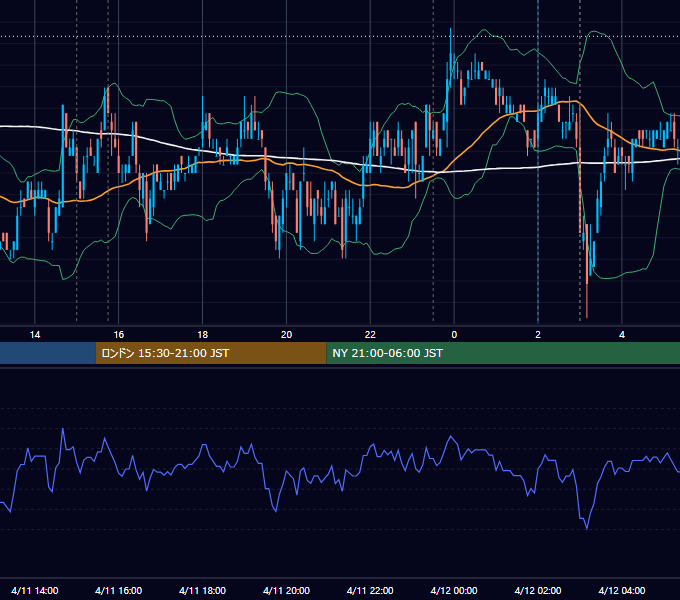Click the 4/11 14:00 date label

point(35,590)
